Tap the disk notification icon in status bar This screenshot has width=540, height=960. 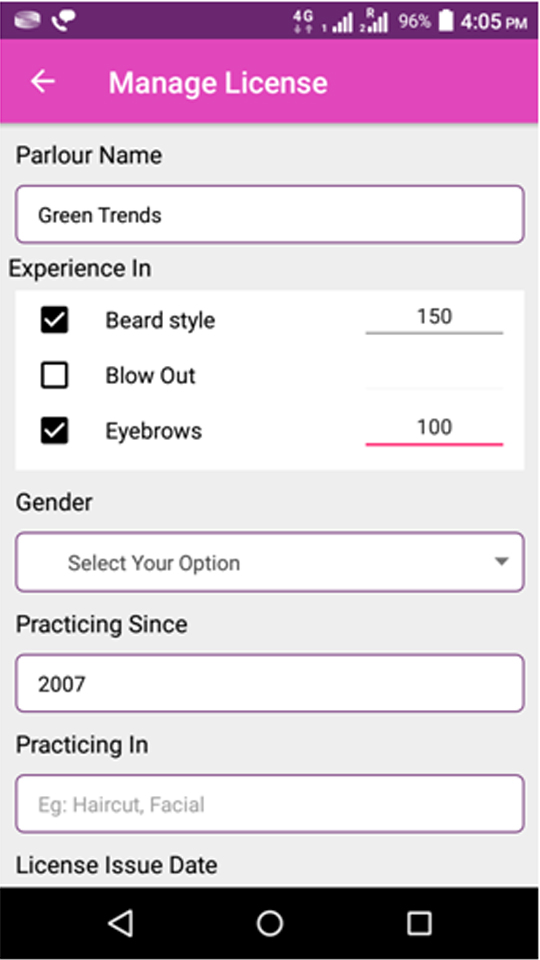[x=27, y=20]
